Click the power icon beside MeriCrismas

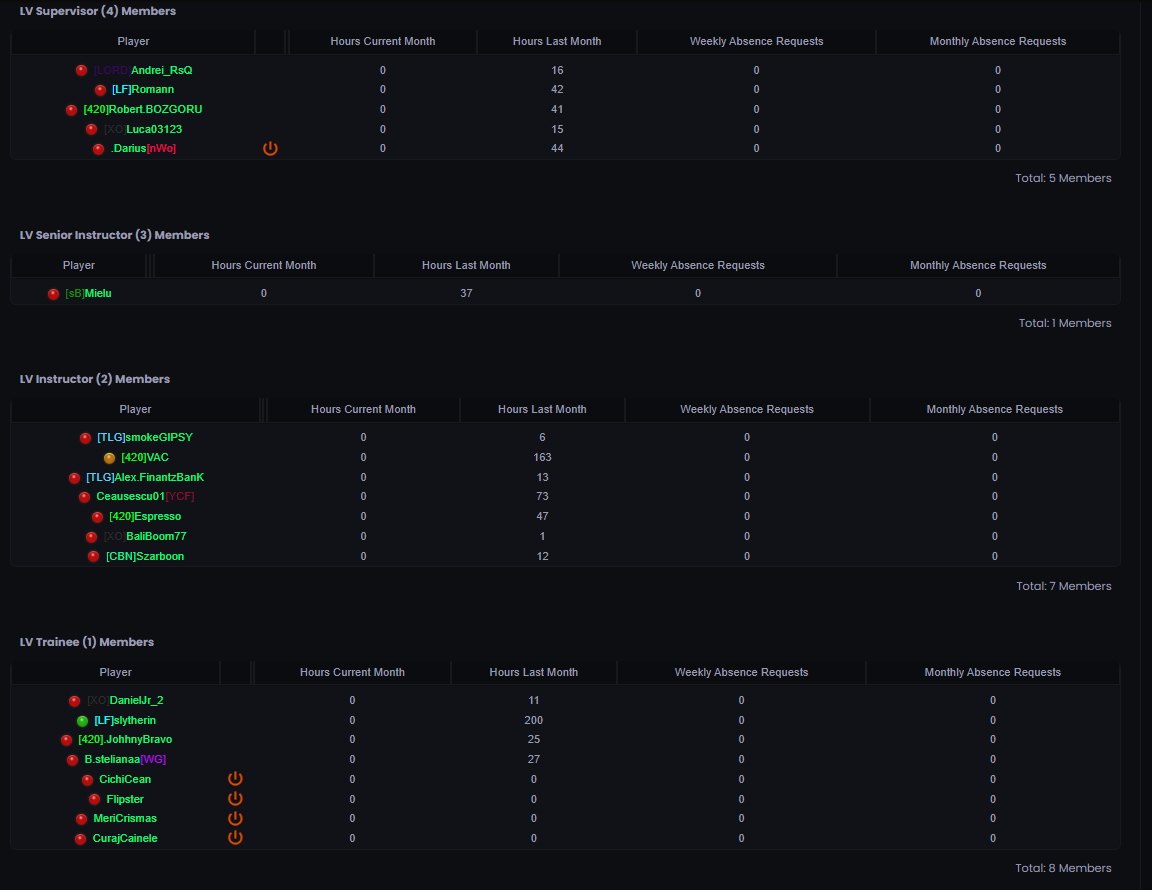click(235, 818)
